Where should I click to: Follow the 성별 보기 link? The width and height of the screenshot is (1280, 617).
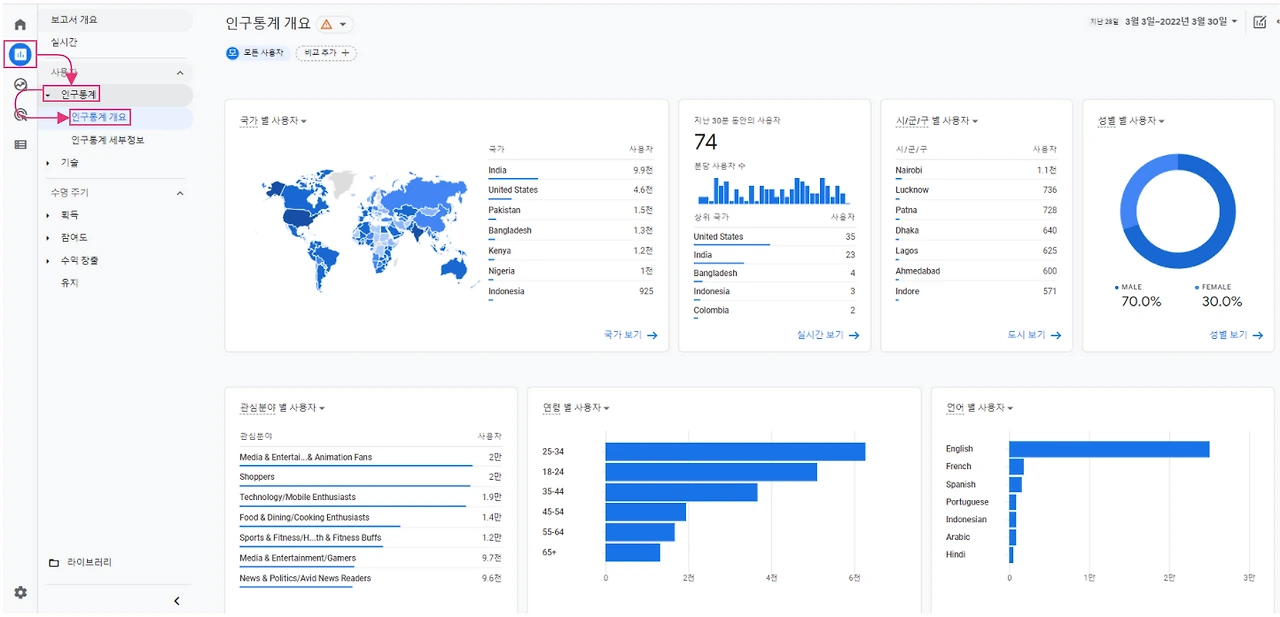click(1236, 336)
